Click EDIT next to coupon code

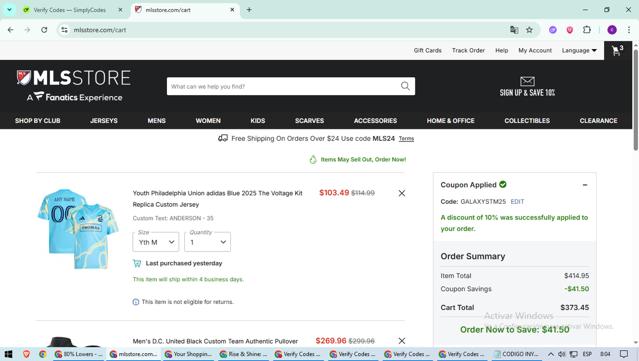[x=517, y=202]
